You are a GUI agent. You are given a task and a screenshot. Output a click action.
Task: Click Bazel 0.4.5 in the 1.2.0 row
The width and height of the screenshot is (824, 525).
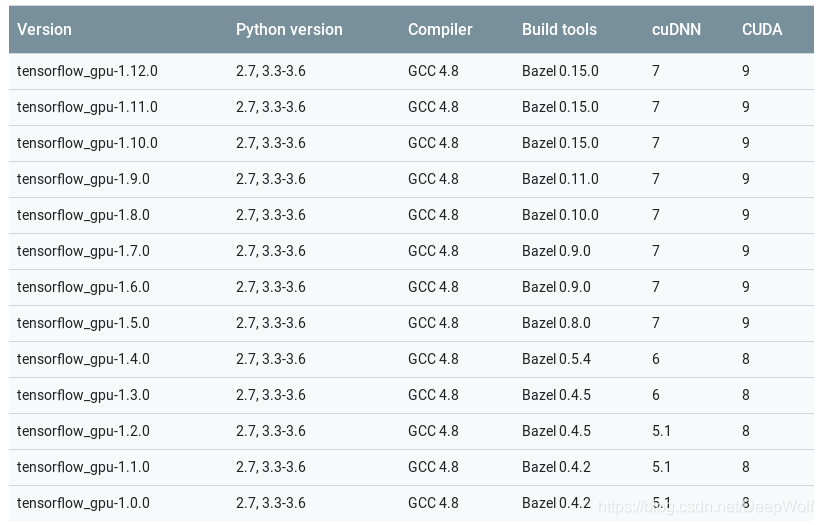(x=556, y=431)
